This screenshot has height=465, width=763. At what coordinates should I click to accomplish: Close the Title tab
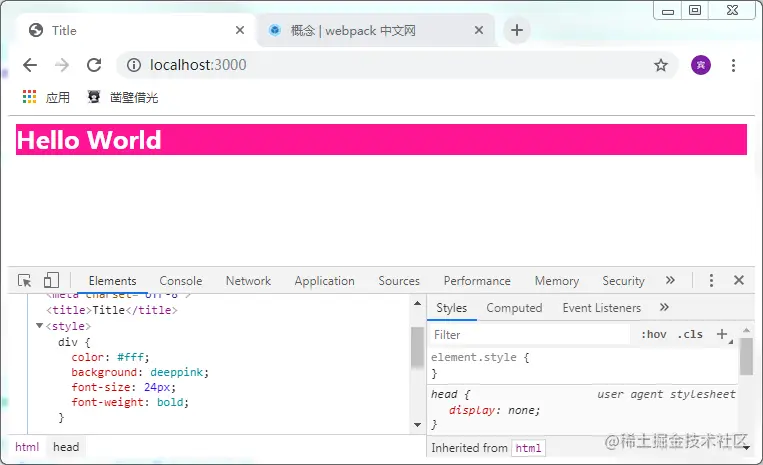click(239, 30)
